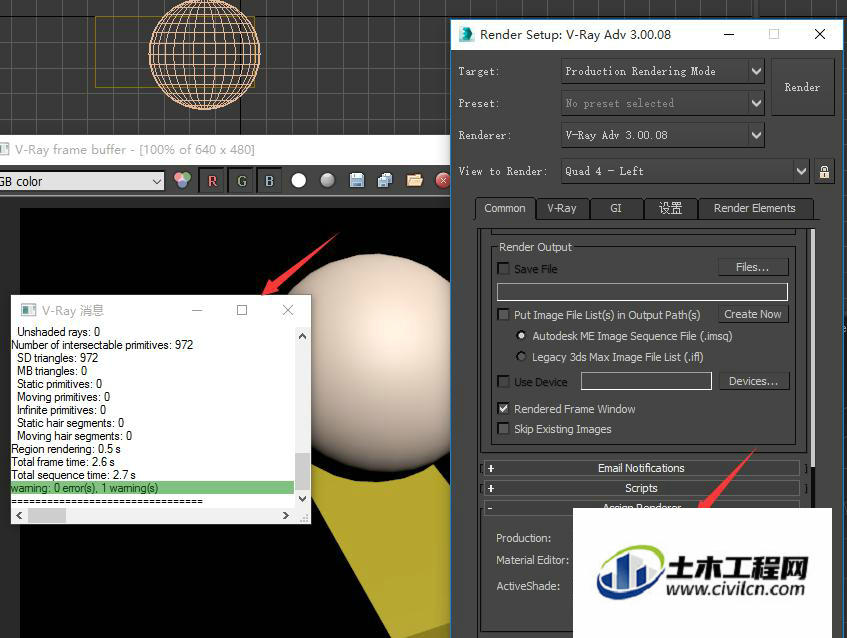This screenshot has height=638, width=847.
Task: Switch to monochromatic mode gray sphere icon
Action: coord(327,180)
